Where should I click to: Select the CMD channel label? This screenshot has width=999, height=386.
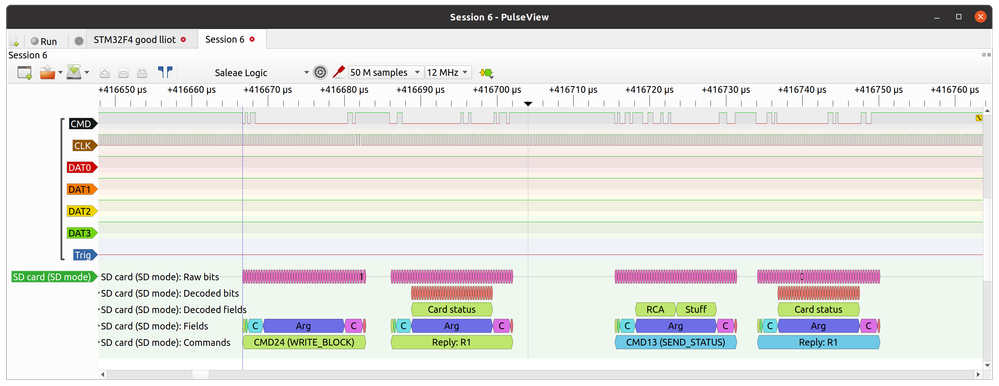[x=81, y=124]
